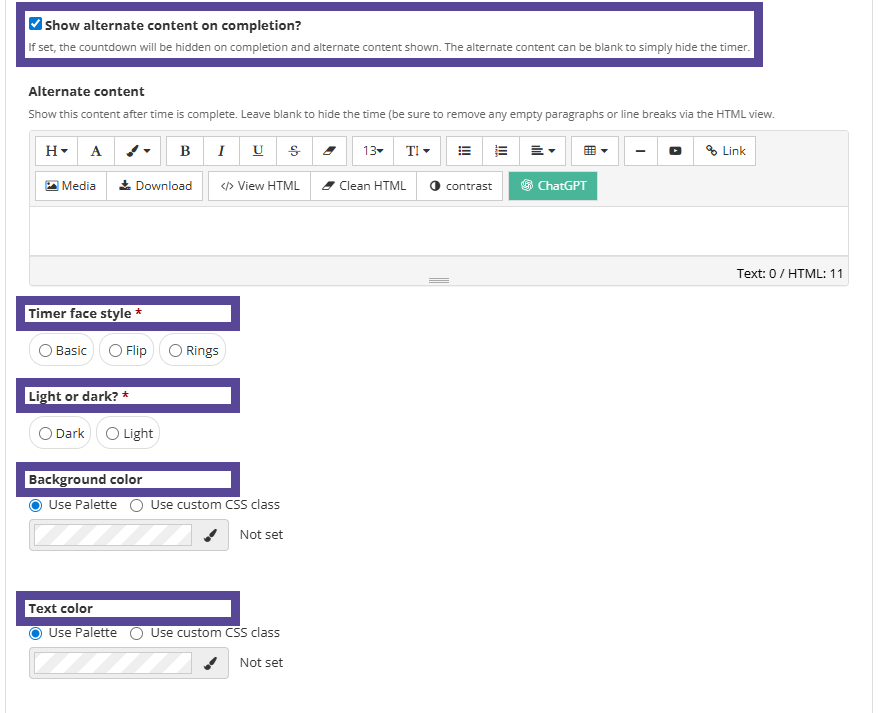
Task: Insert an ordered numbered list
Action: pyautogui.click(x=501, y=151)
